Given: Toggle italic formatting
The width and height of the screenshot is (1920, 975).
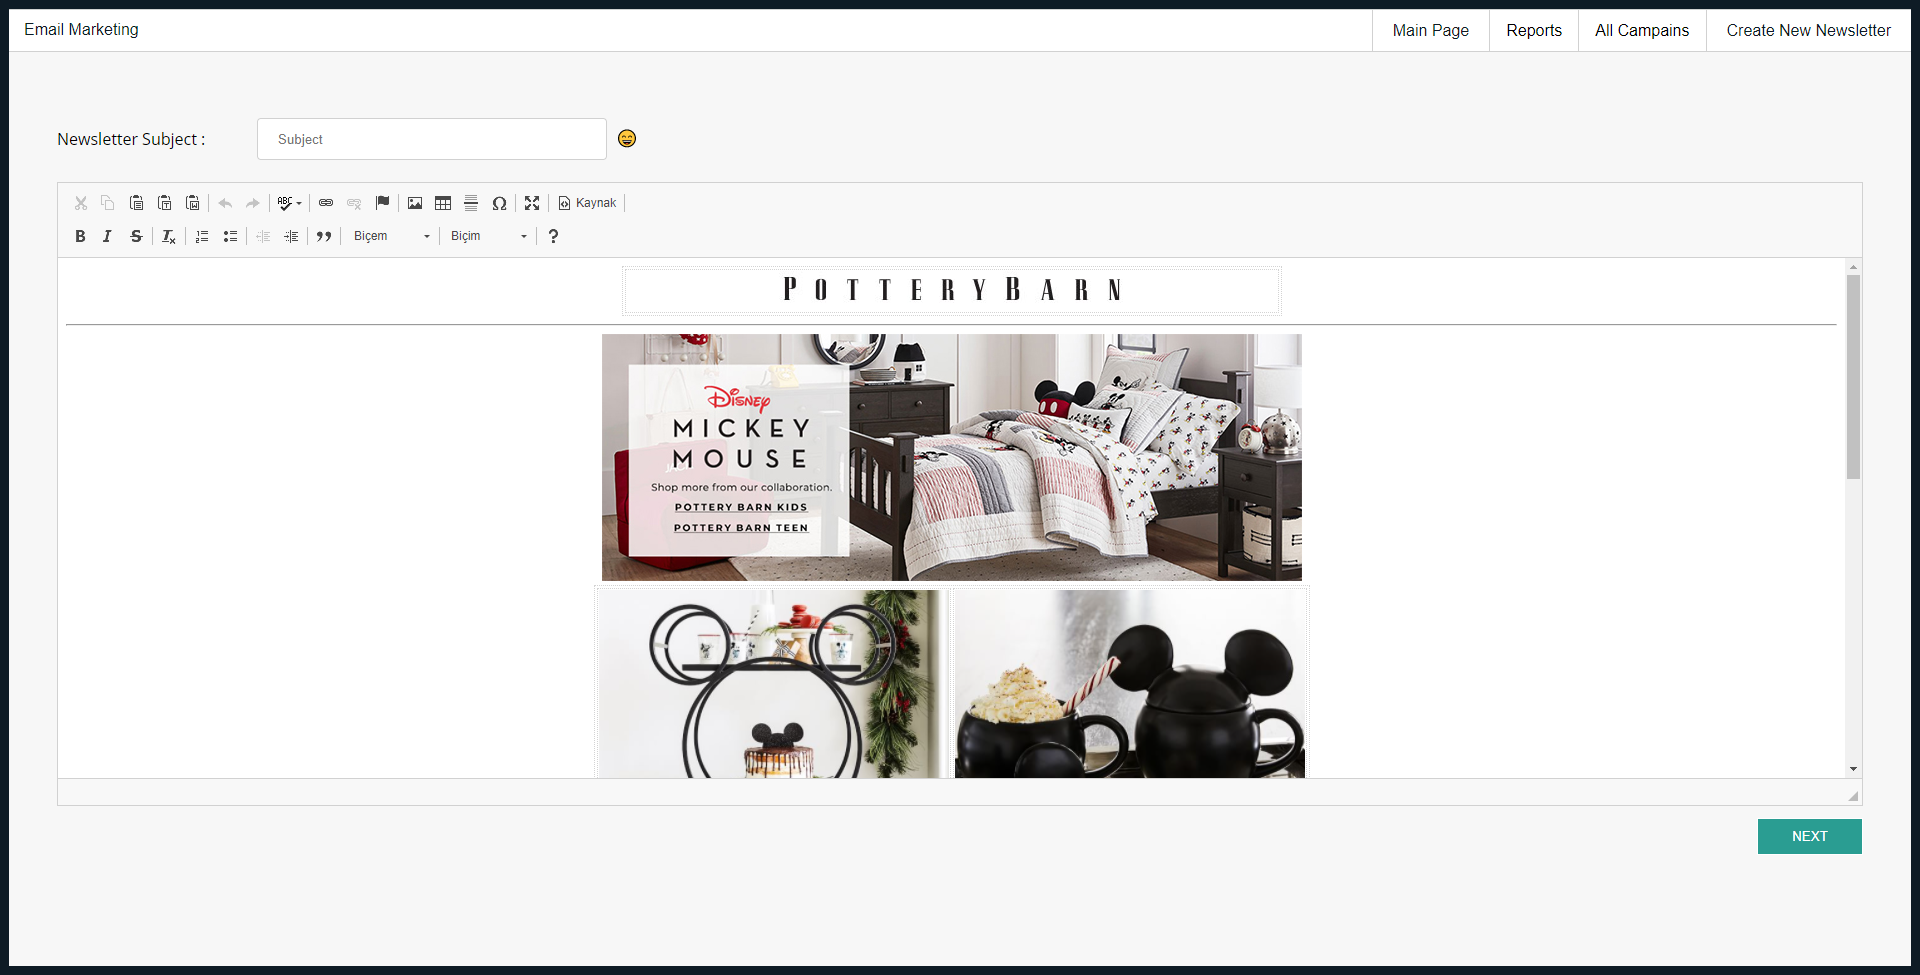Looking at the screenshot, I should (107, 236).
